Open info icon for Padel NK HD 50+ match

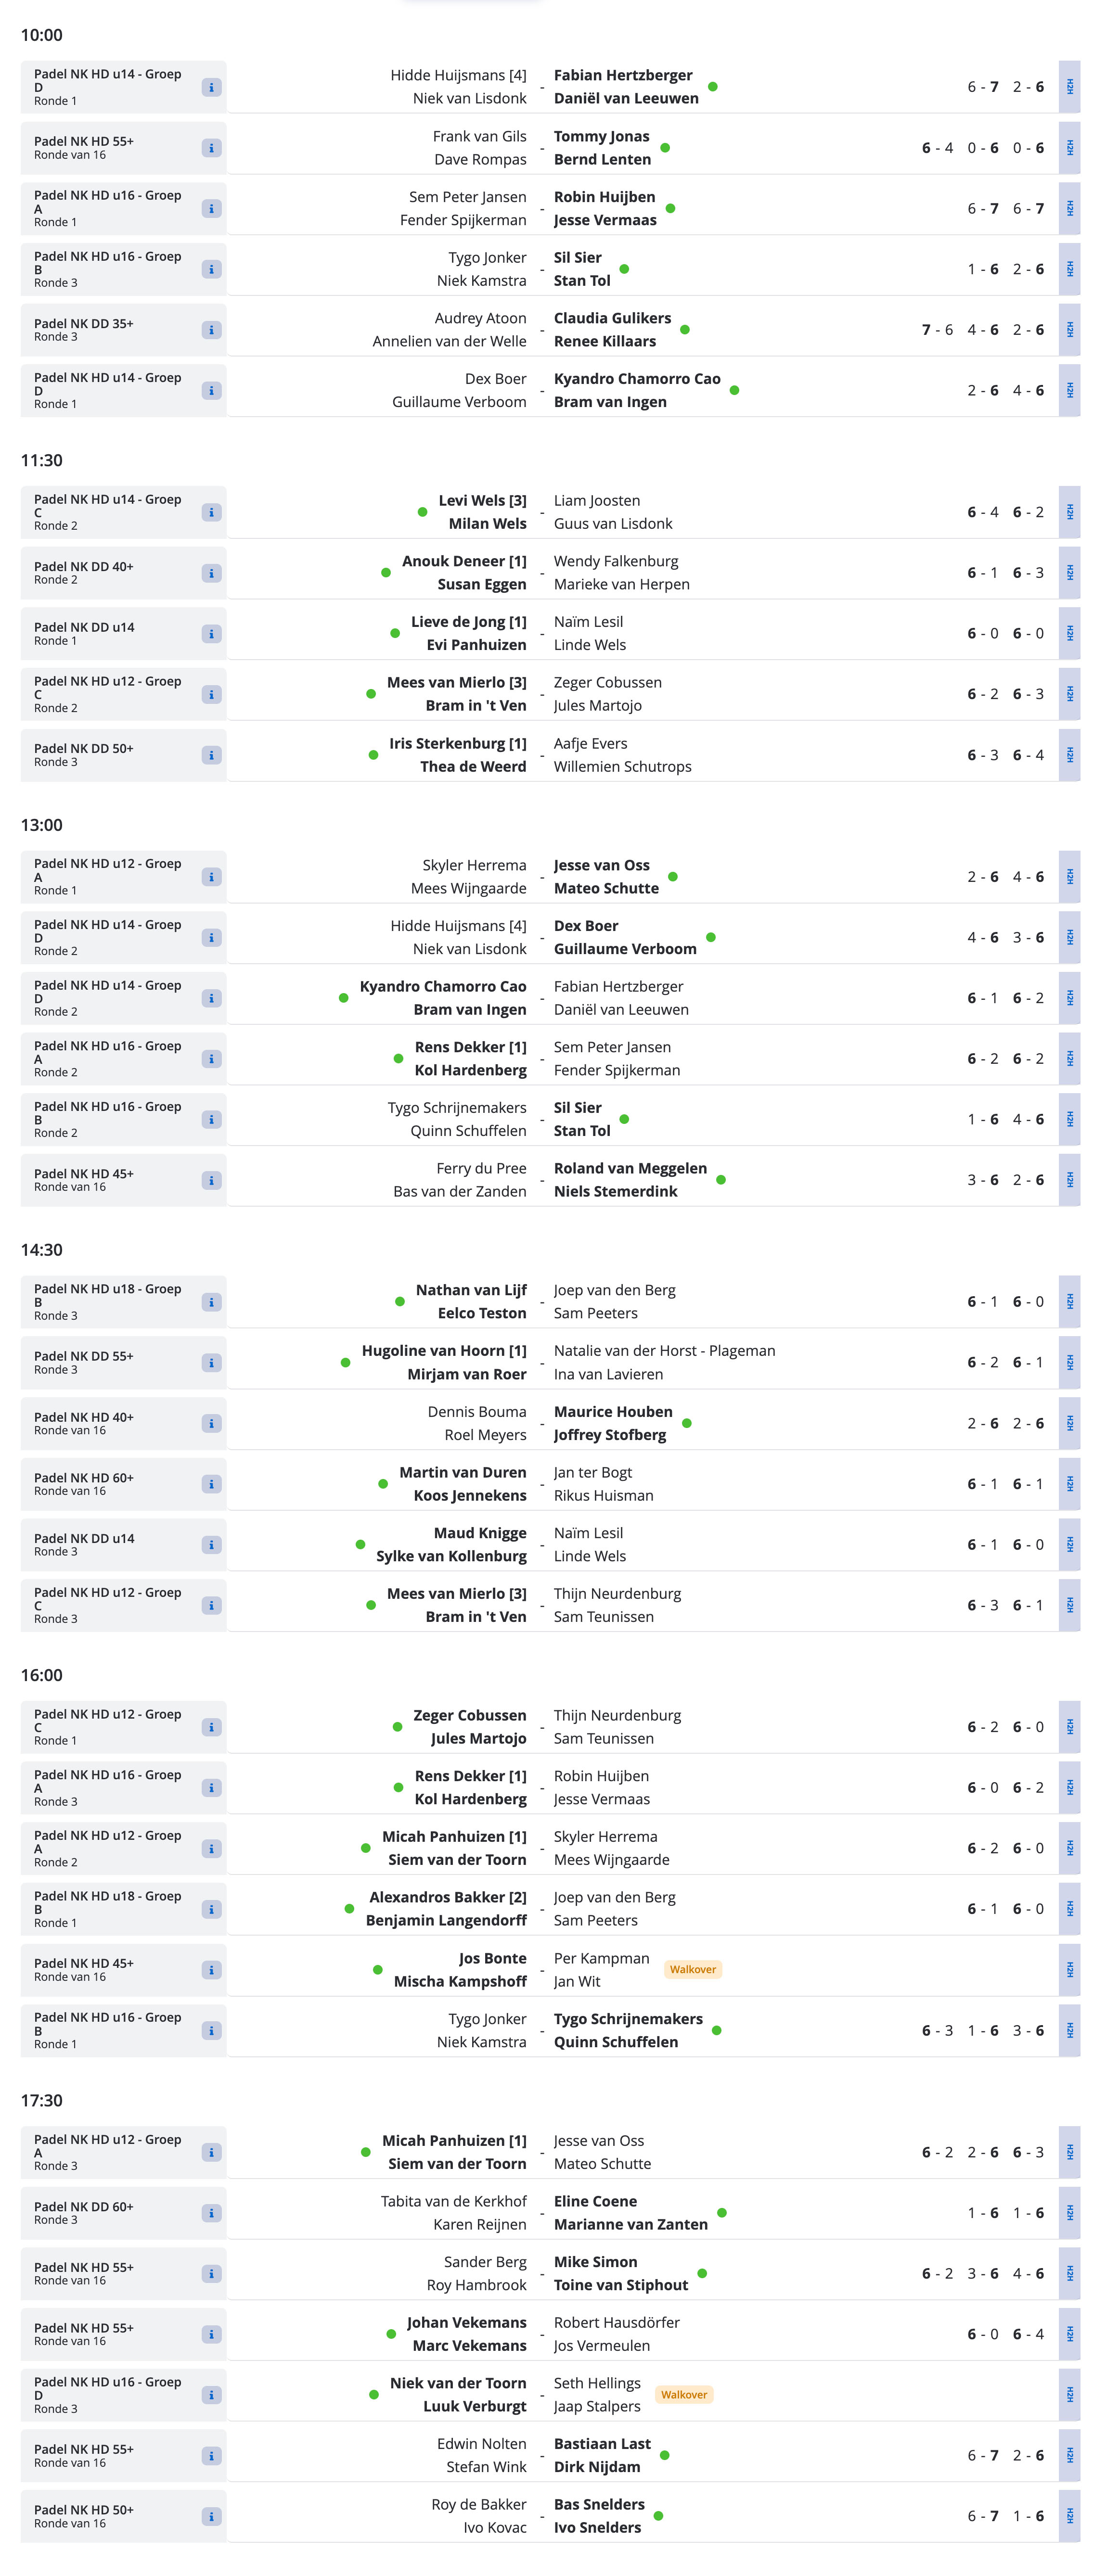click(211, 2516)
